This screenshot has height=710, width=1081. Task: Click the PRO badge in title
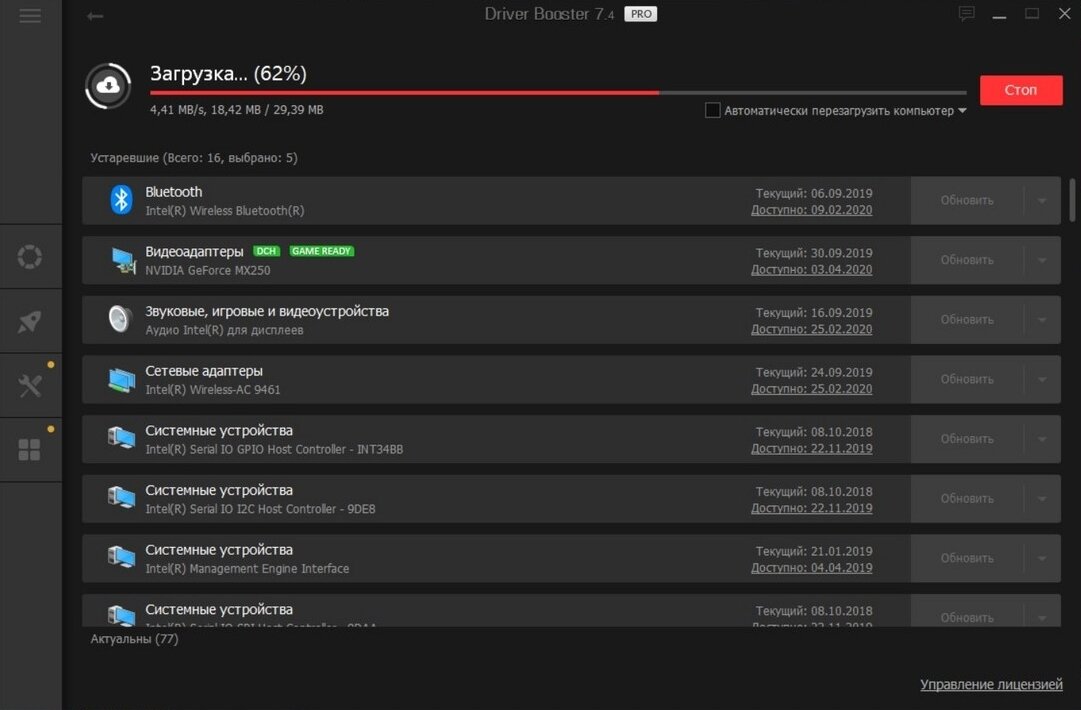click(x=640, y=14)
